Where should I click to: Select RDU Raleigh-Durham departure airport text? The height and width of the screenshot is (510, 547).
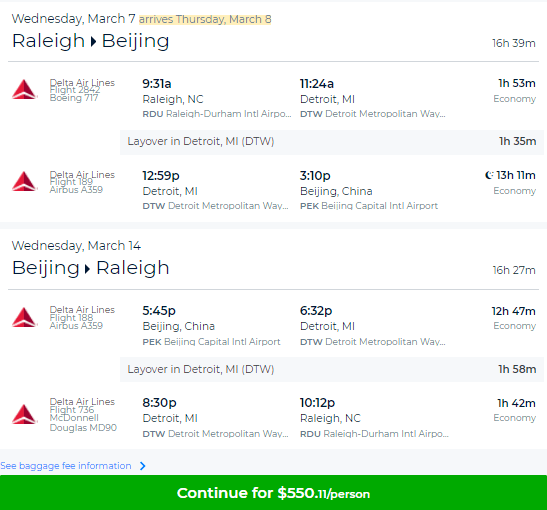pyautogui.click(x=217, y=114)
